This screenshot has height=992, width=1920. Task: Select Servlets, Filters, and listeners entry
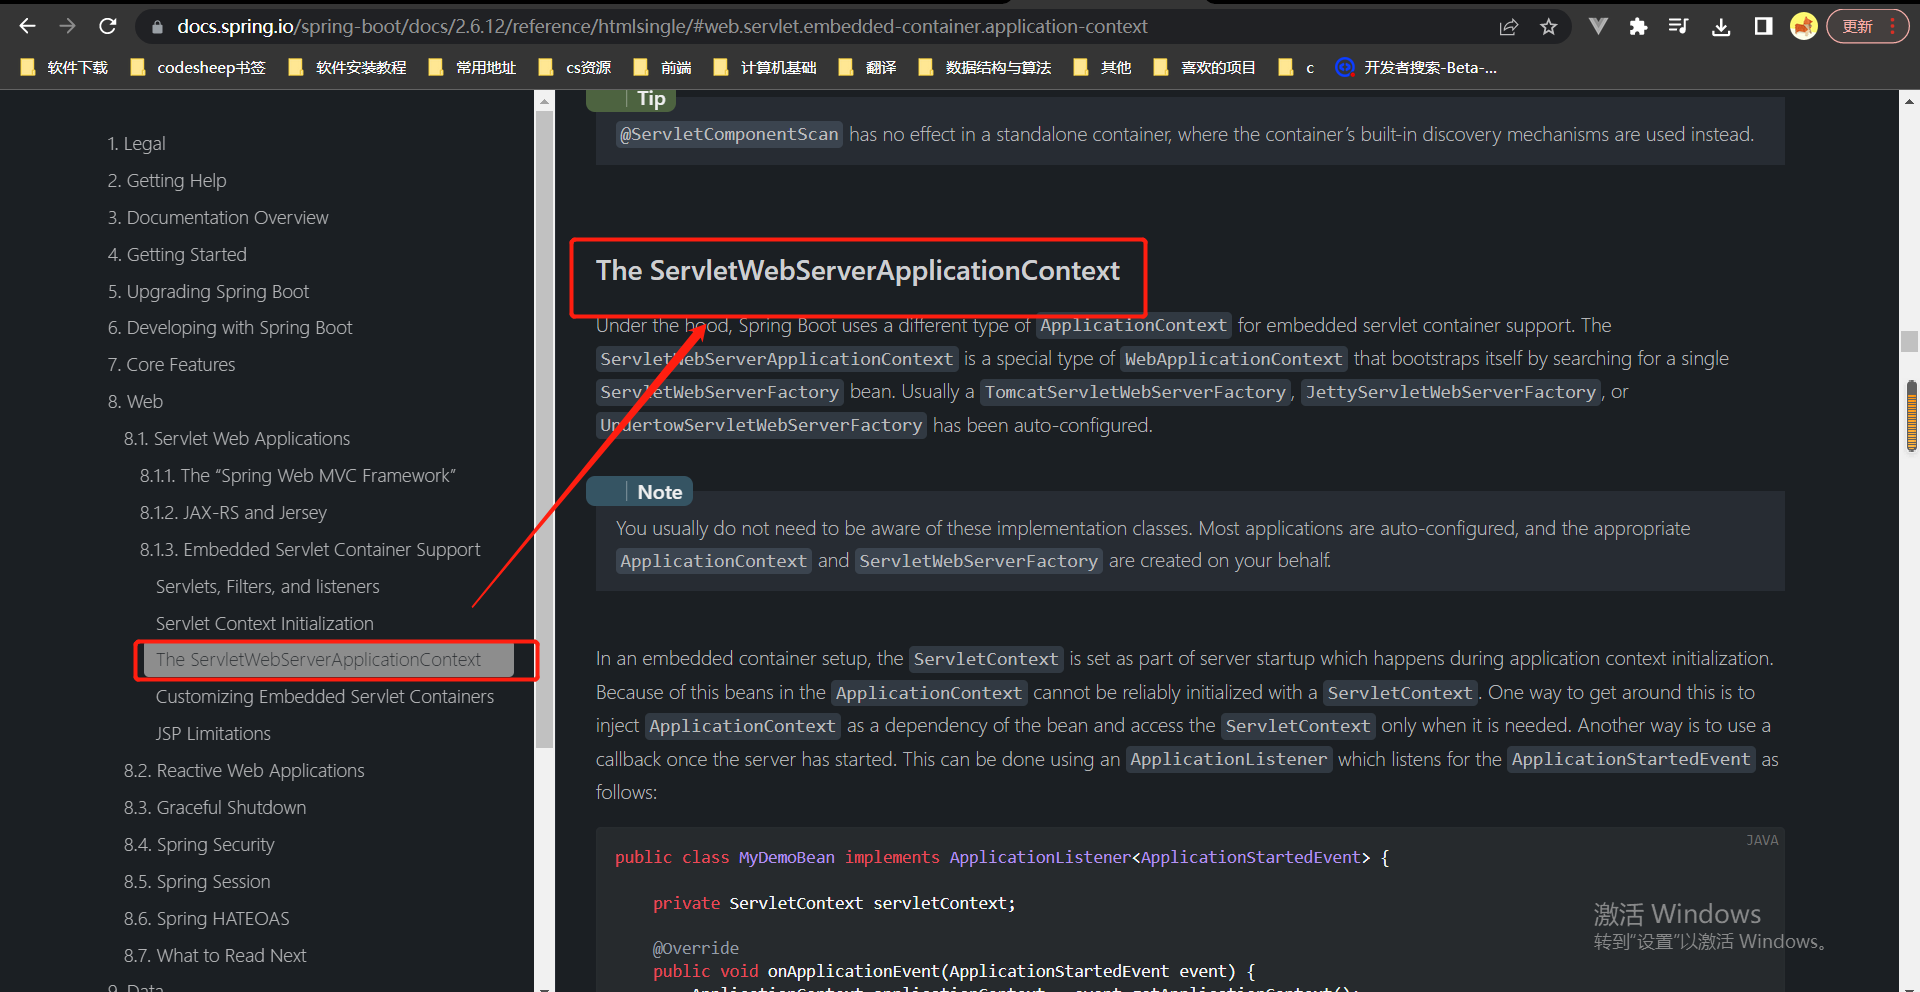[268, 587]
